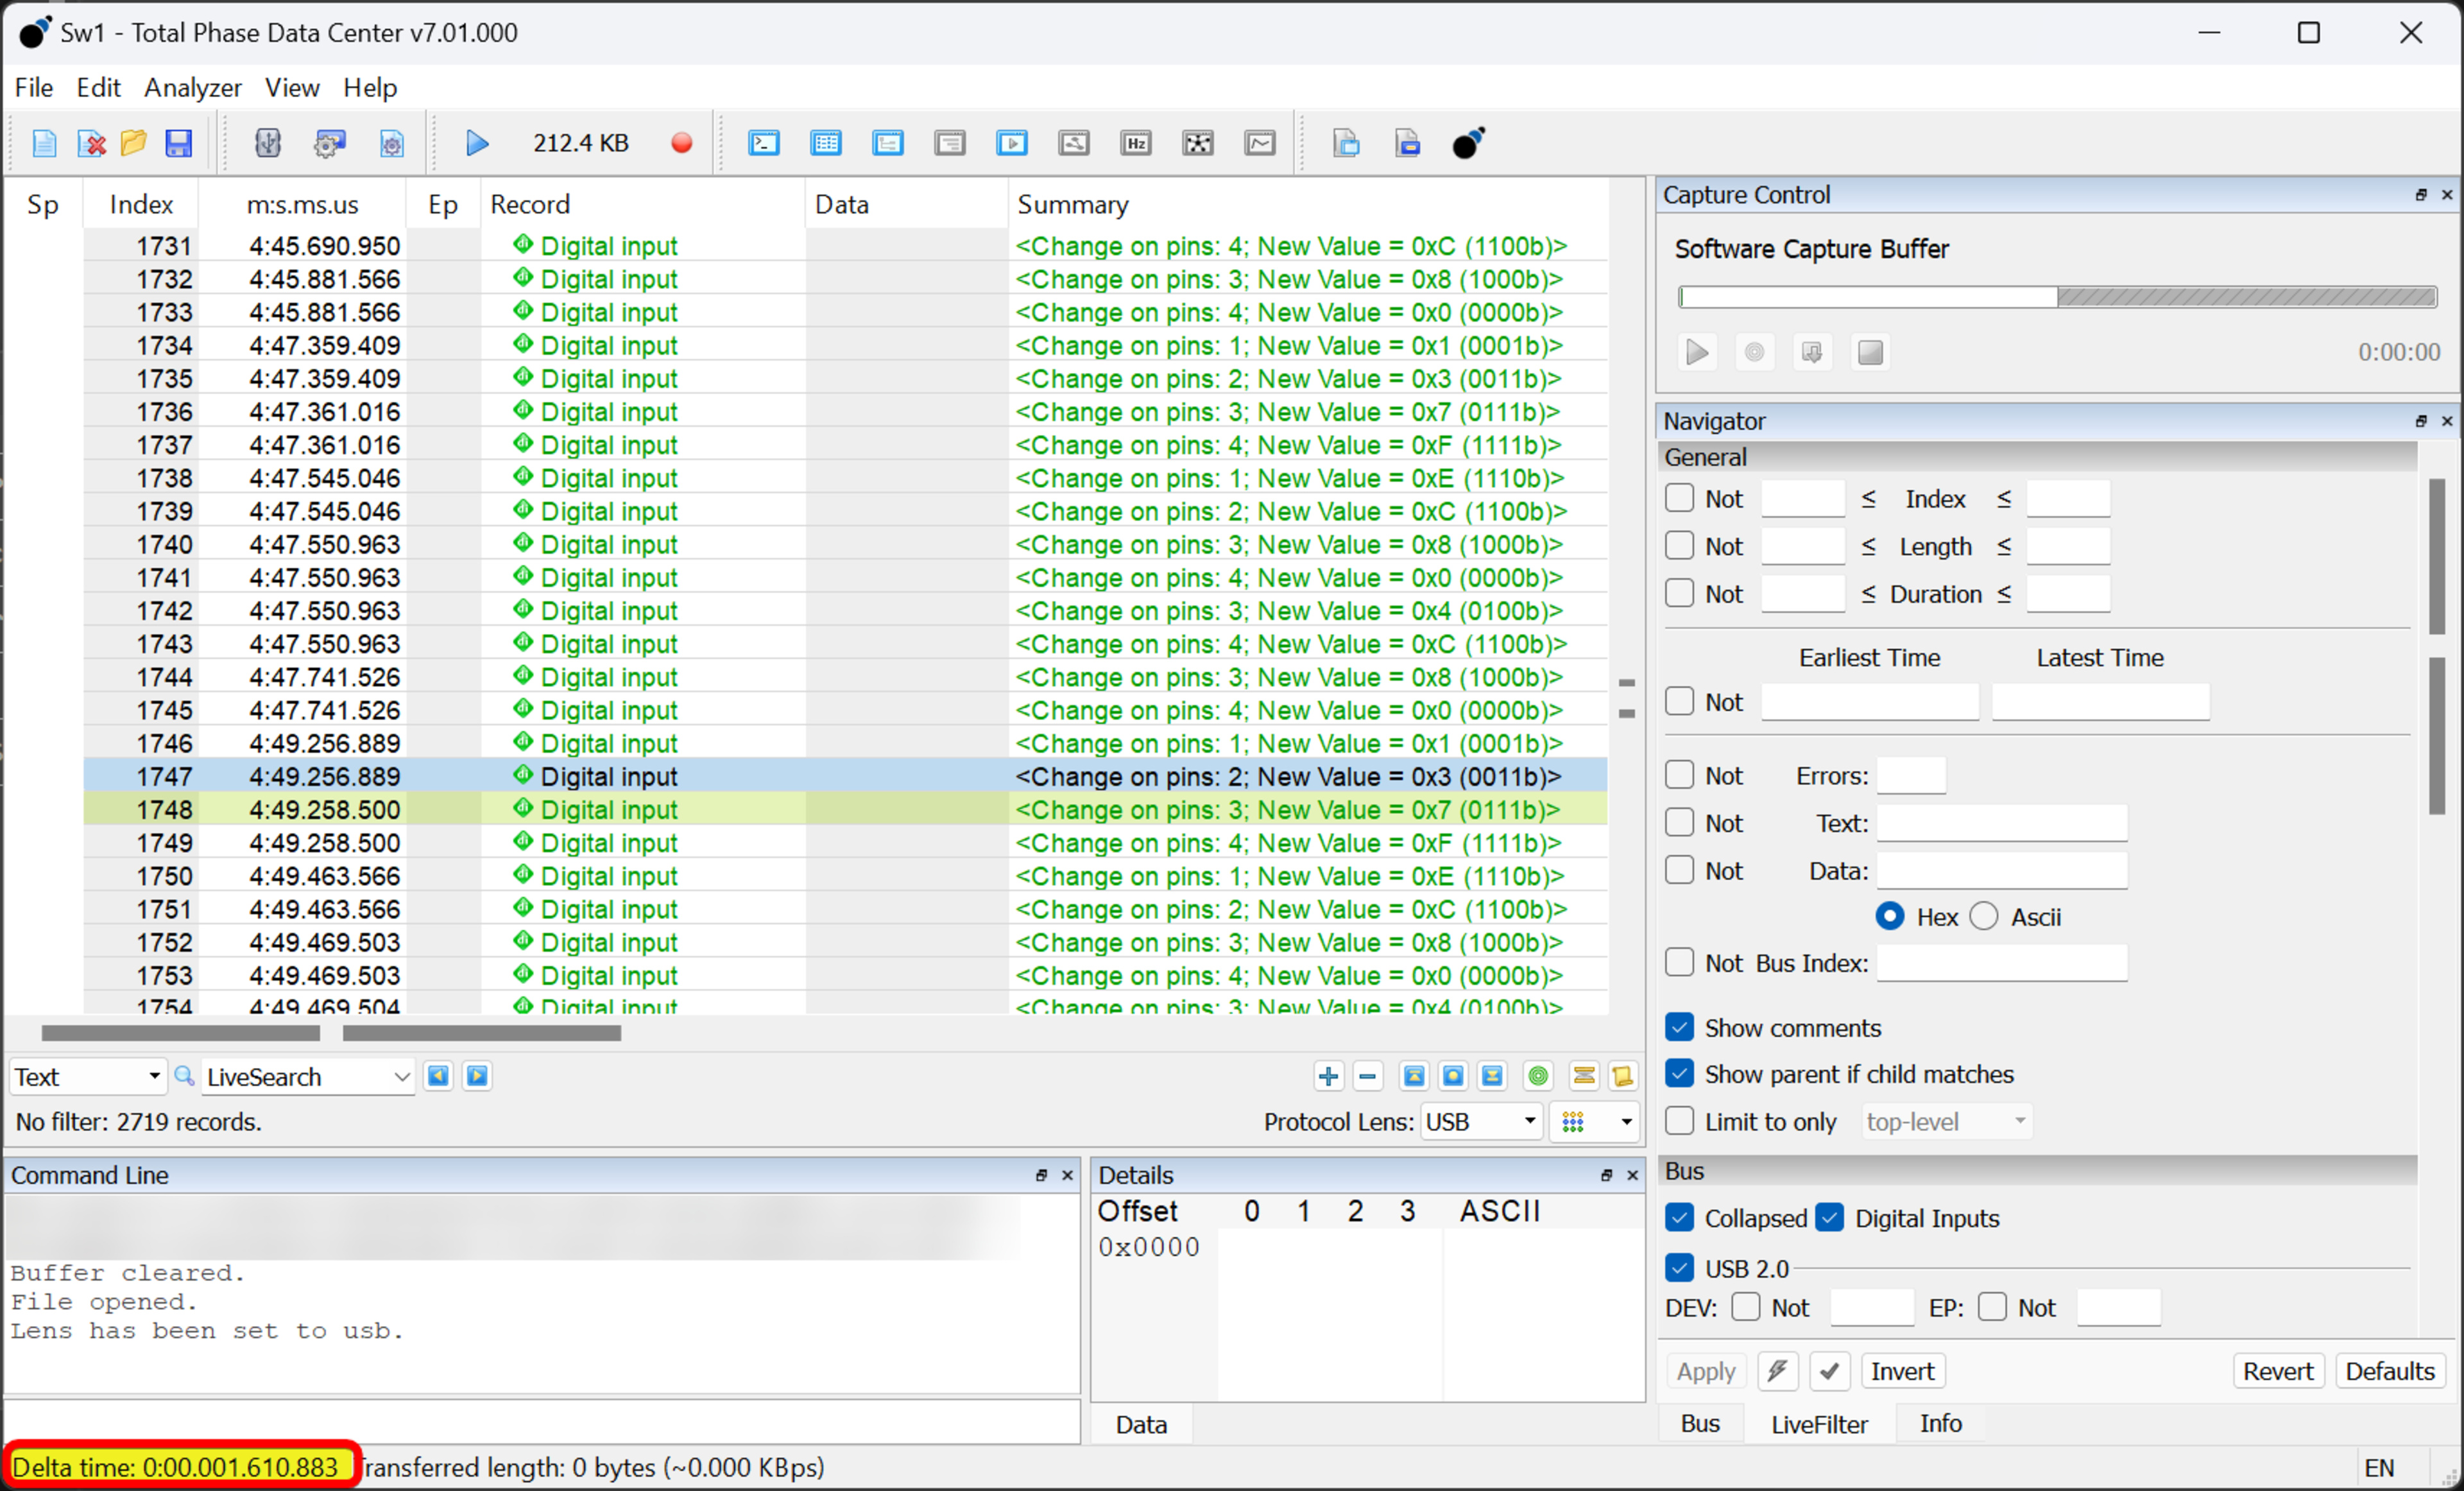
Task: Click the LiveSearch next-match arrow icon
Action: pos(477,1076)
